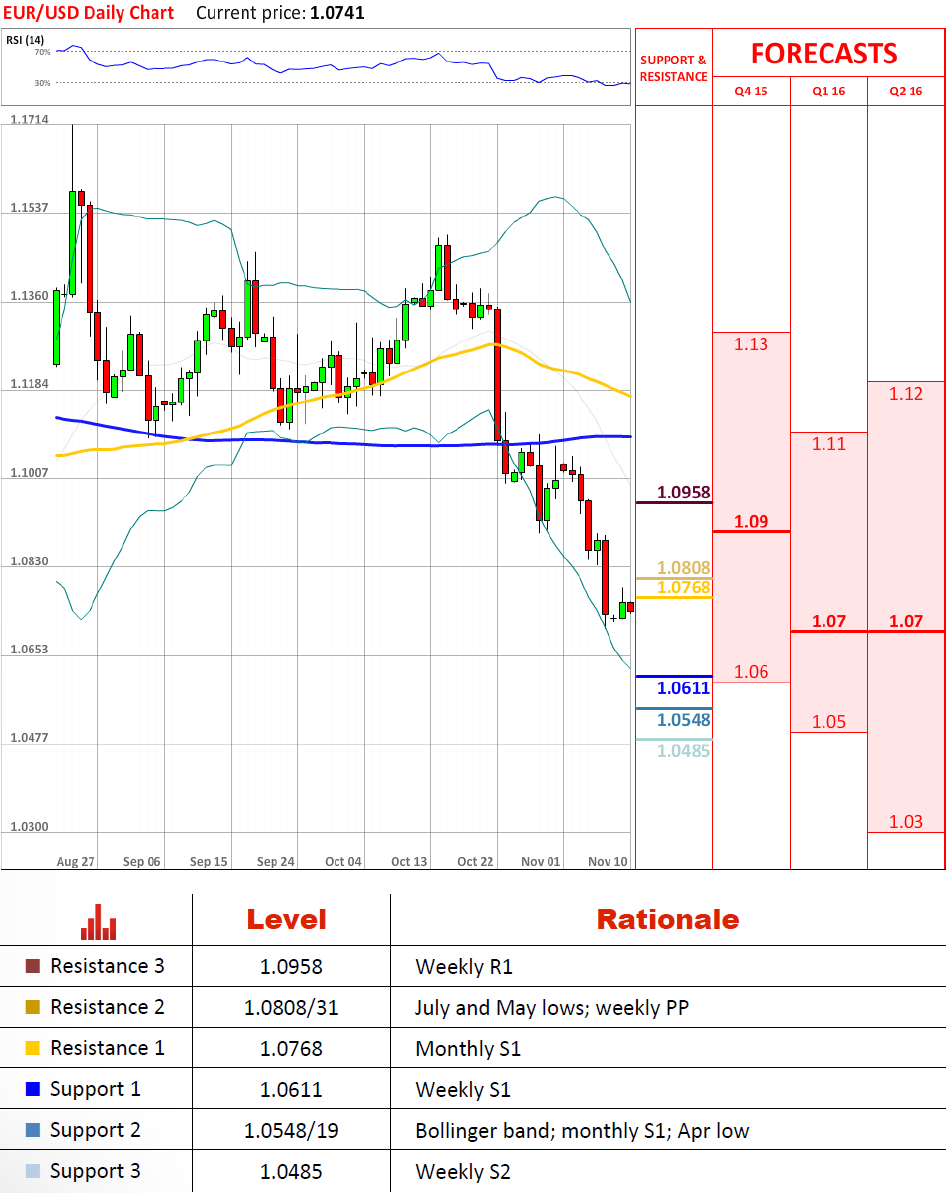Select the 'Resistance 3' row label

pyautogui.click(x=107, y=966)
